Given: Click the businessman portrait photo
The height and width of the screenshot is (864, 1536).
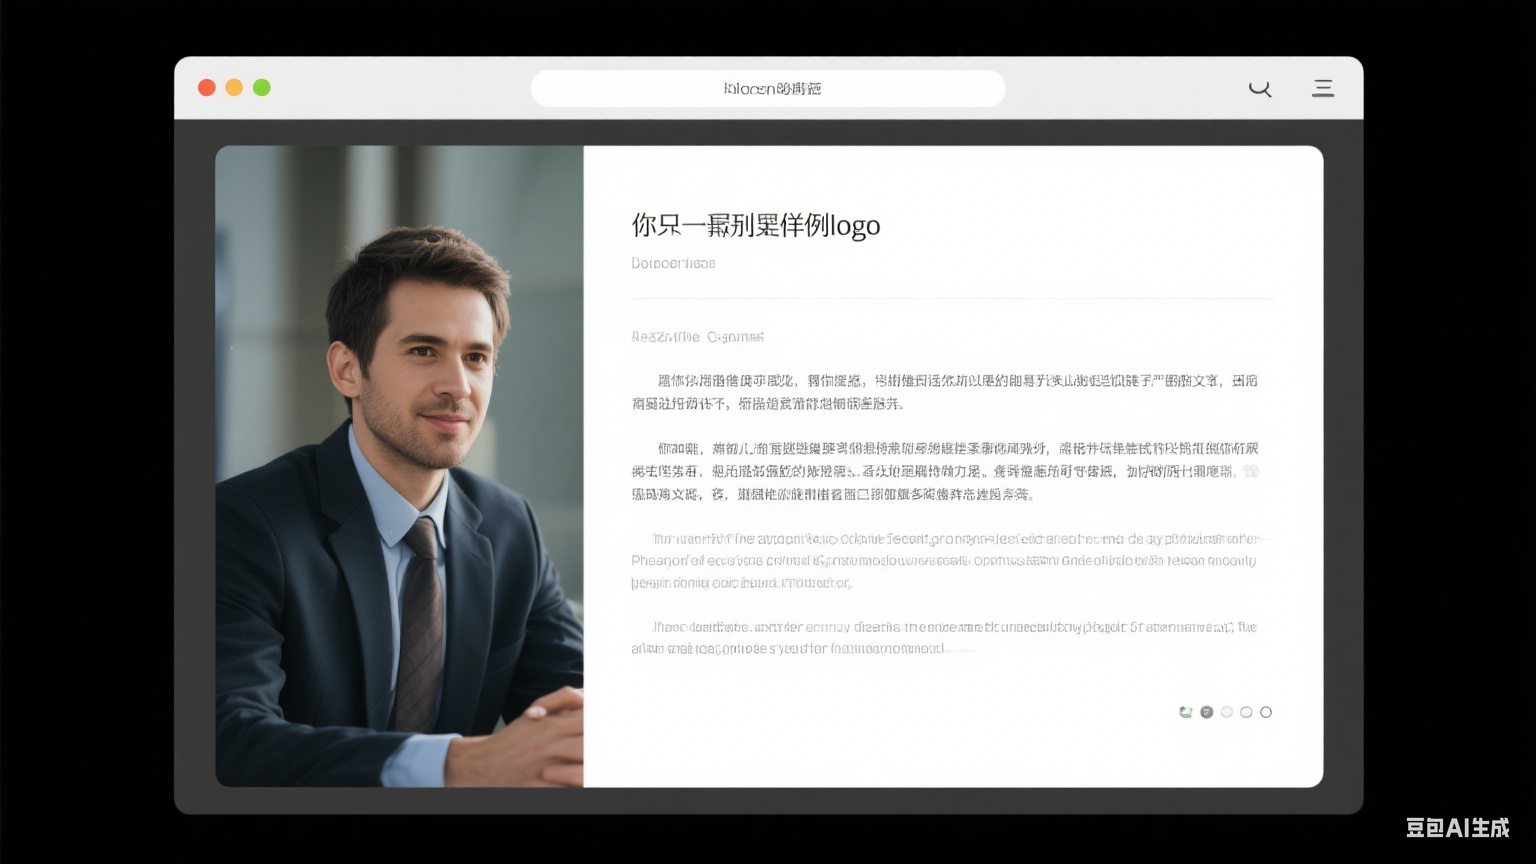Looking at the screenshot, I should [400, 465].
